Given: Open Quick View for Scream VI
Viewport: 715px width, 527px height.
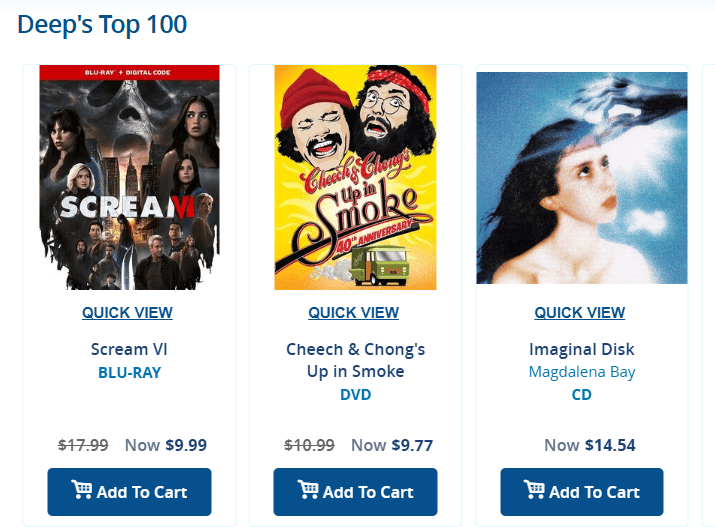Looking at the screenshot, I should click(x=127, y=313).
